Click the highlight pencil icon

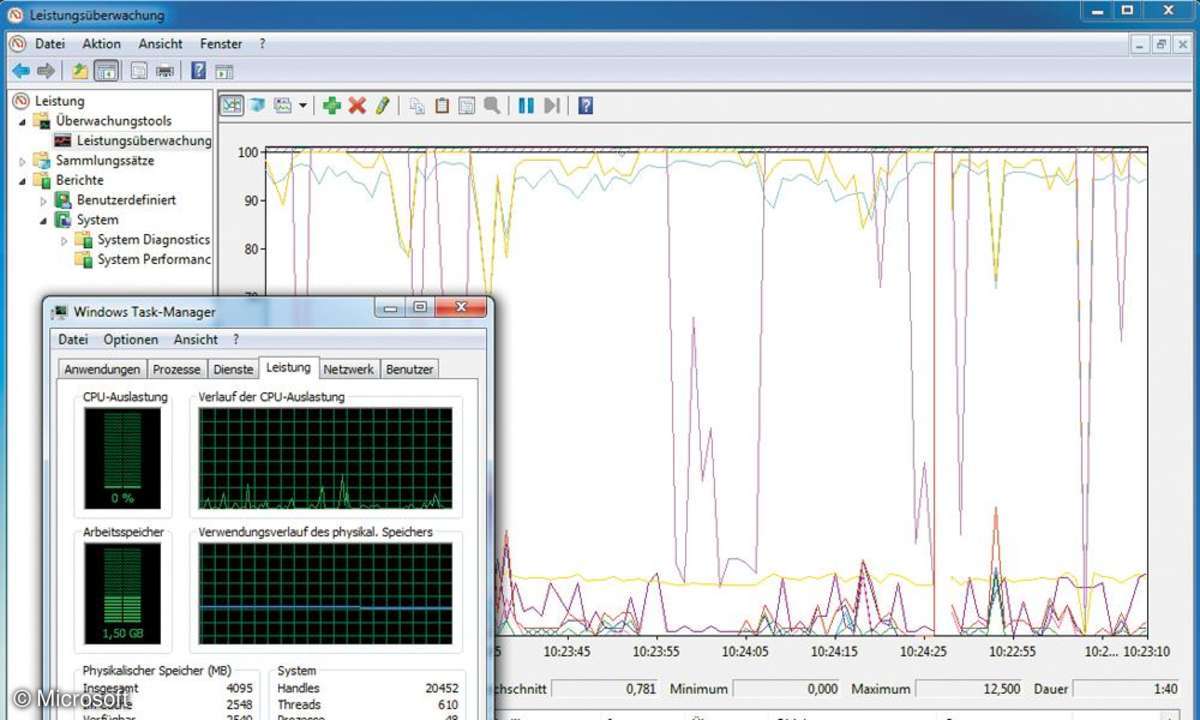click(x=382, y=105)
